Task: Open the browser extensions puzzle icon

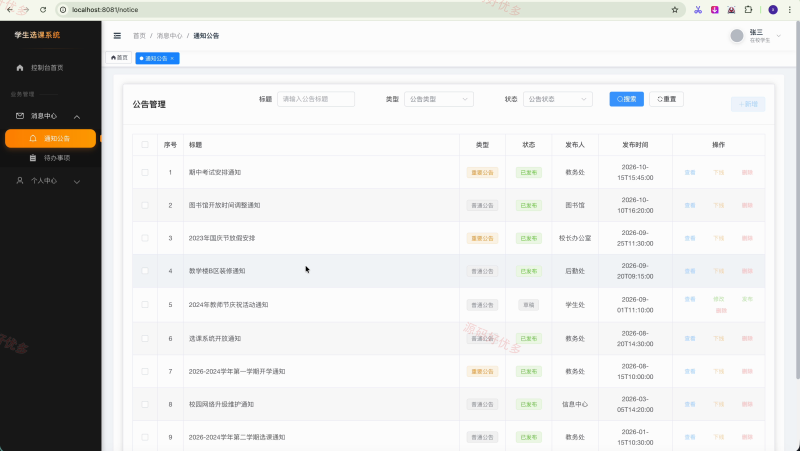Action: 748,10
